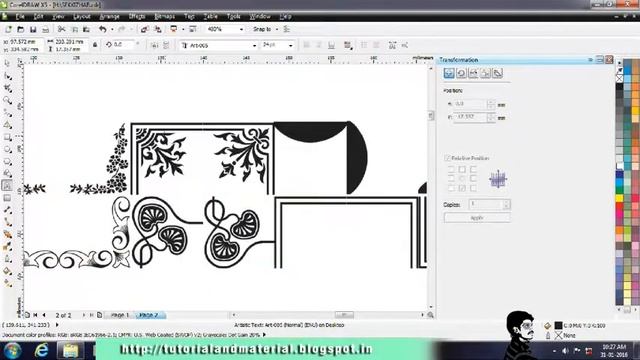Switch to the Page 1 tab

click(120, 315)
